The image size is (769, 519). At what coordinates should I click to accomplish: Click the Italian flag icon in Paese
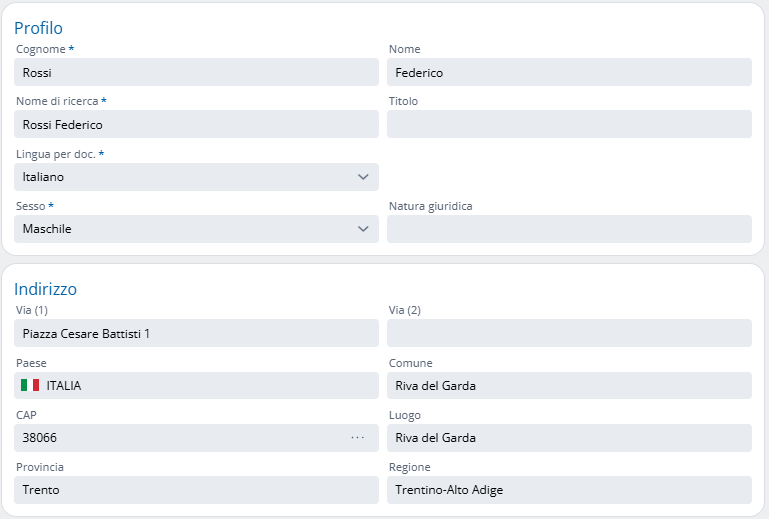tap(30, 385)
